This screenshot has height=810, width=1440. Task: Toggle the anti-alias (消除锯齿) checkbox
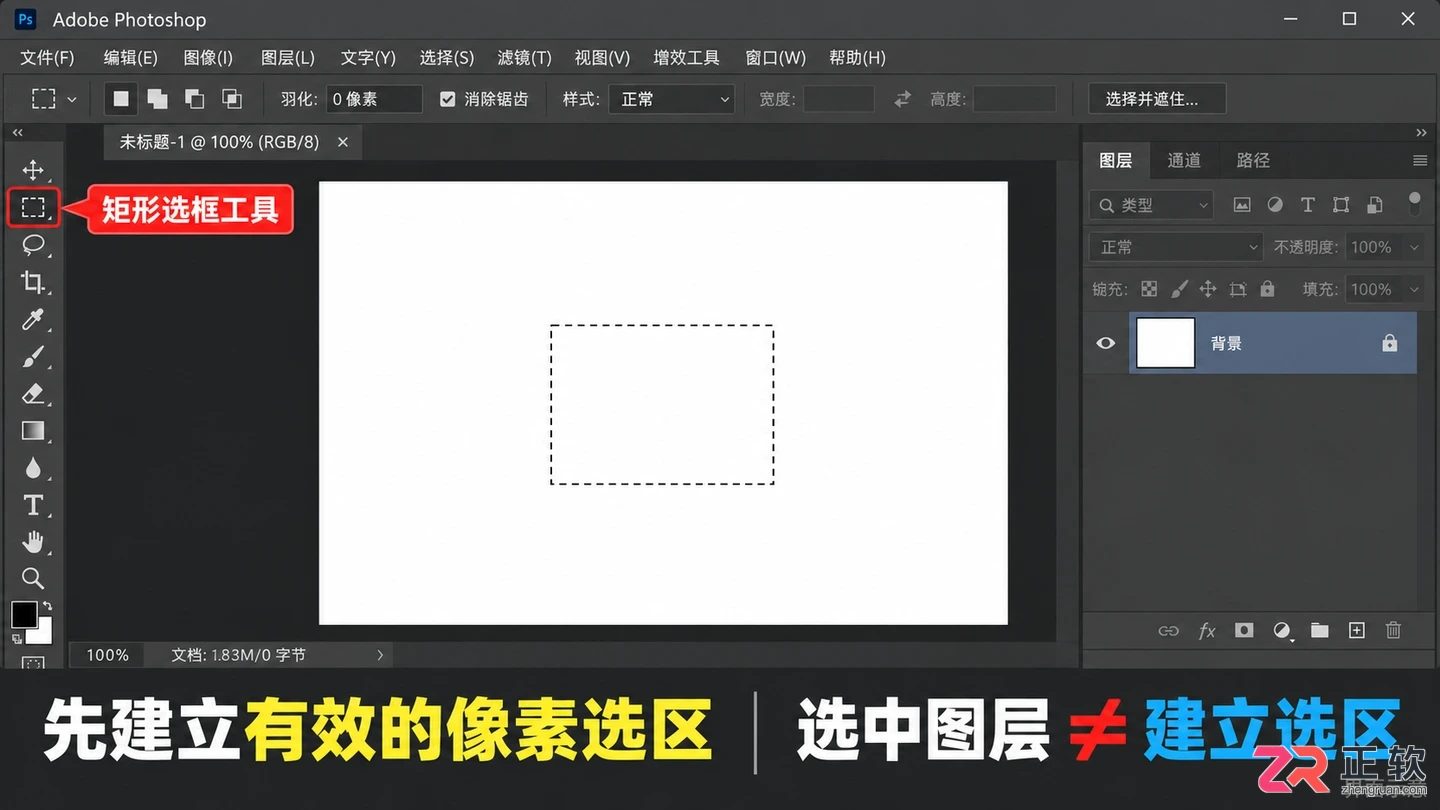[447, 99]
